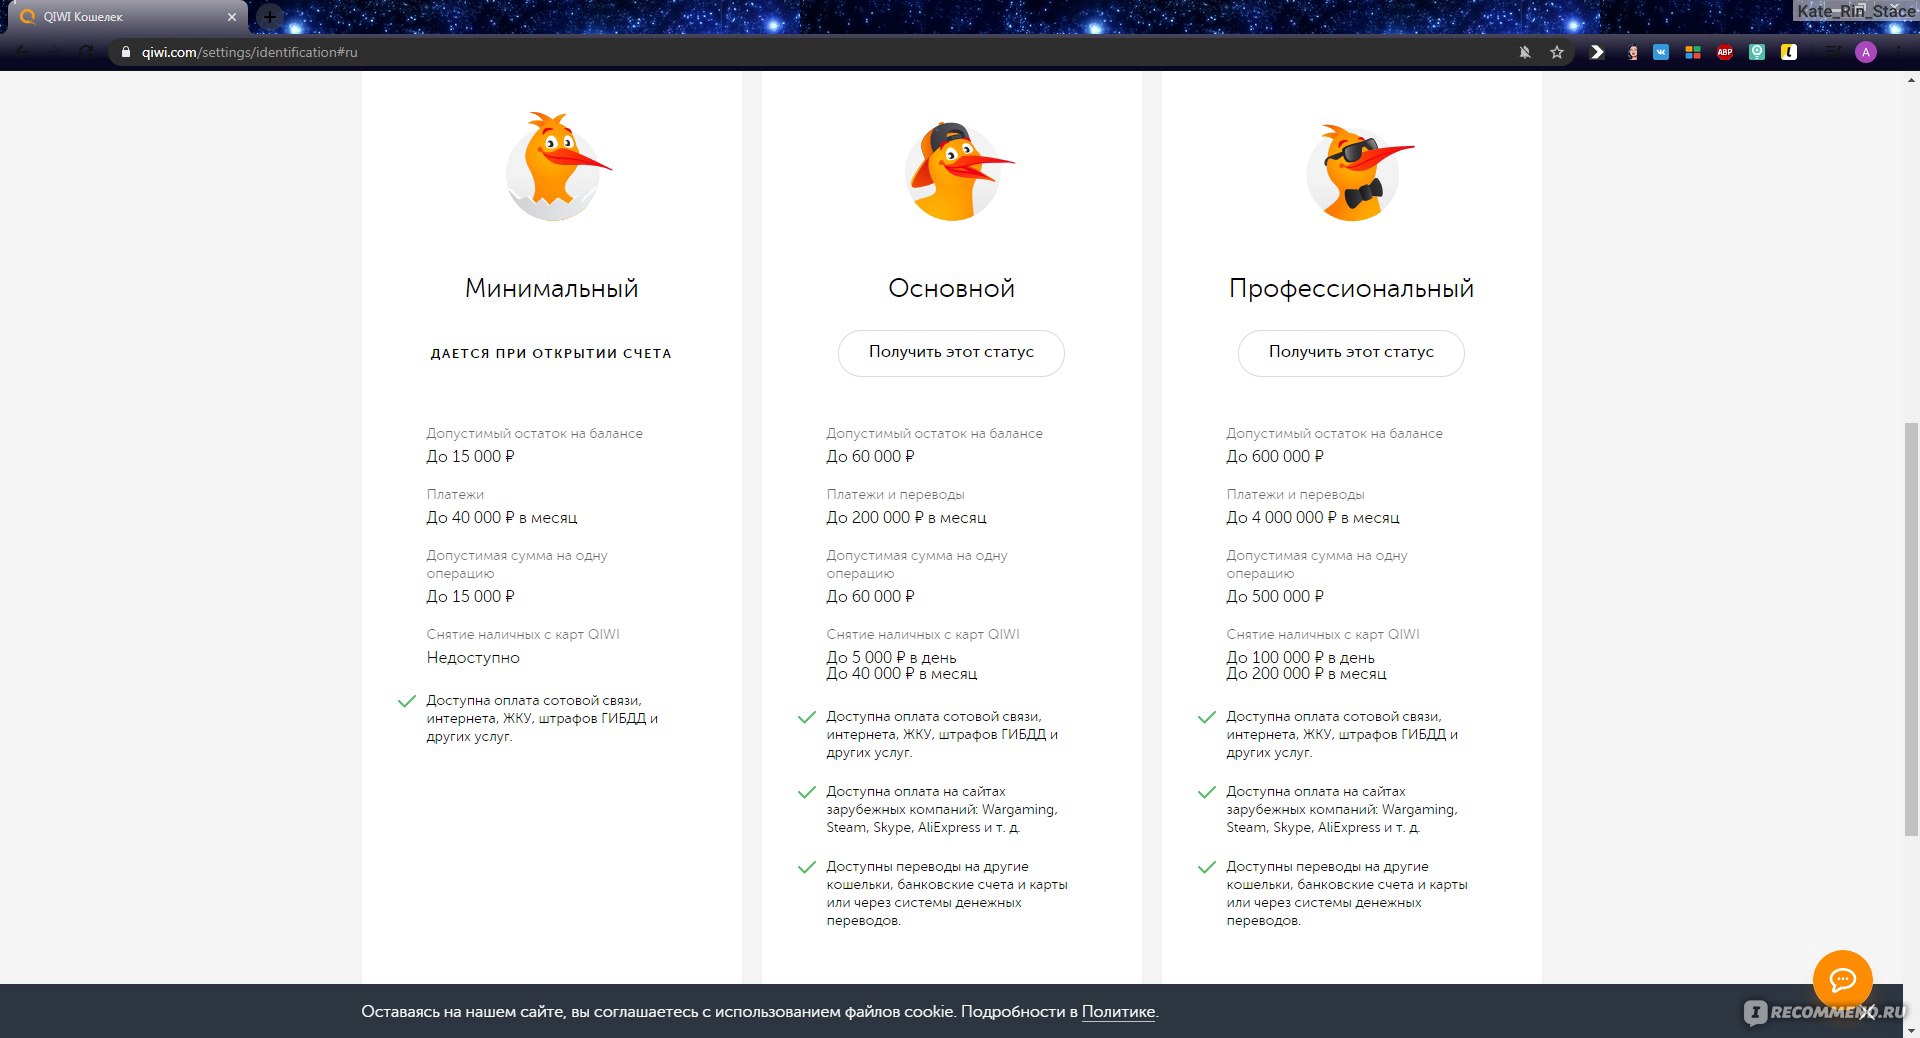
Task: Open the woman portrait extension icon
Action: (1633, 52)
